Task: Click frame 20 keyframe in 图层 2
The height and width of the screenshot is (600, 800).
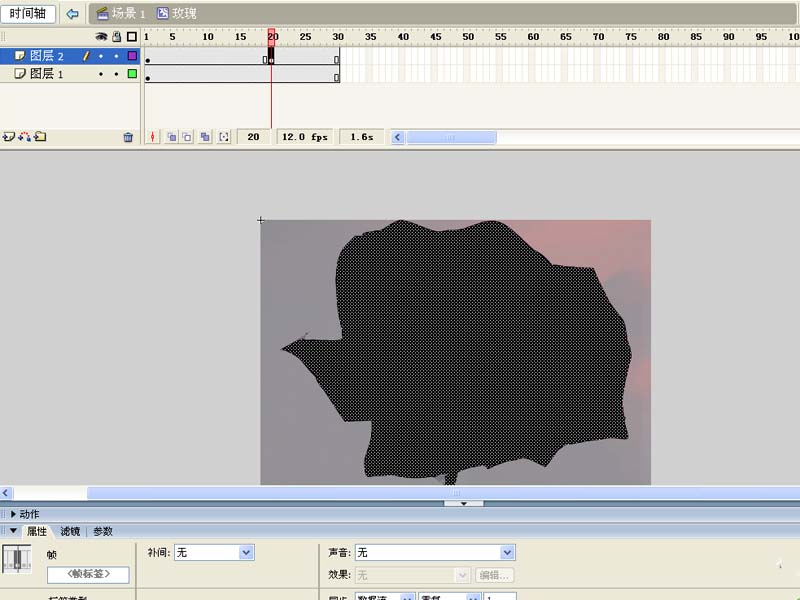Action: tap(271, 56)
